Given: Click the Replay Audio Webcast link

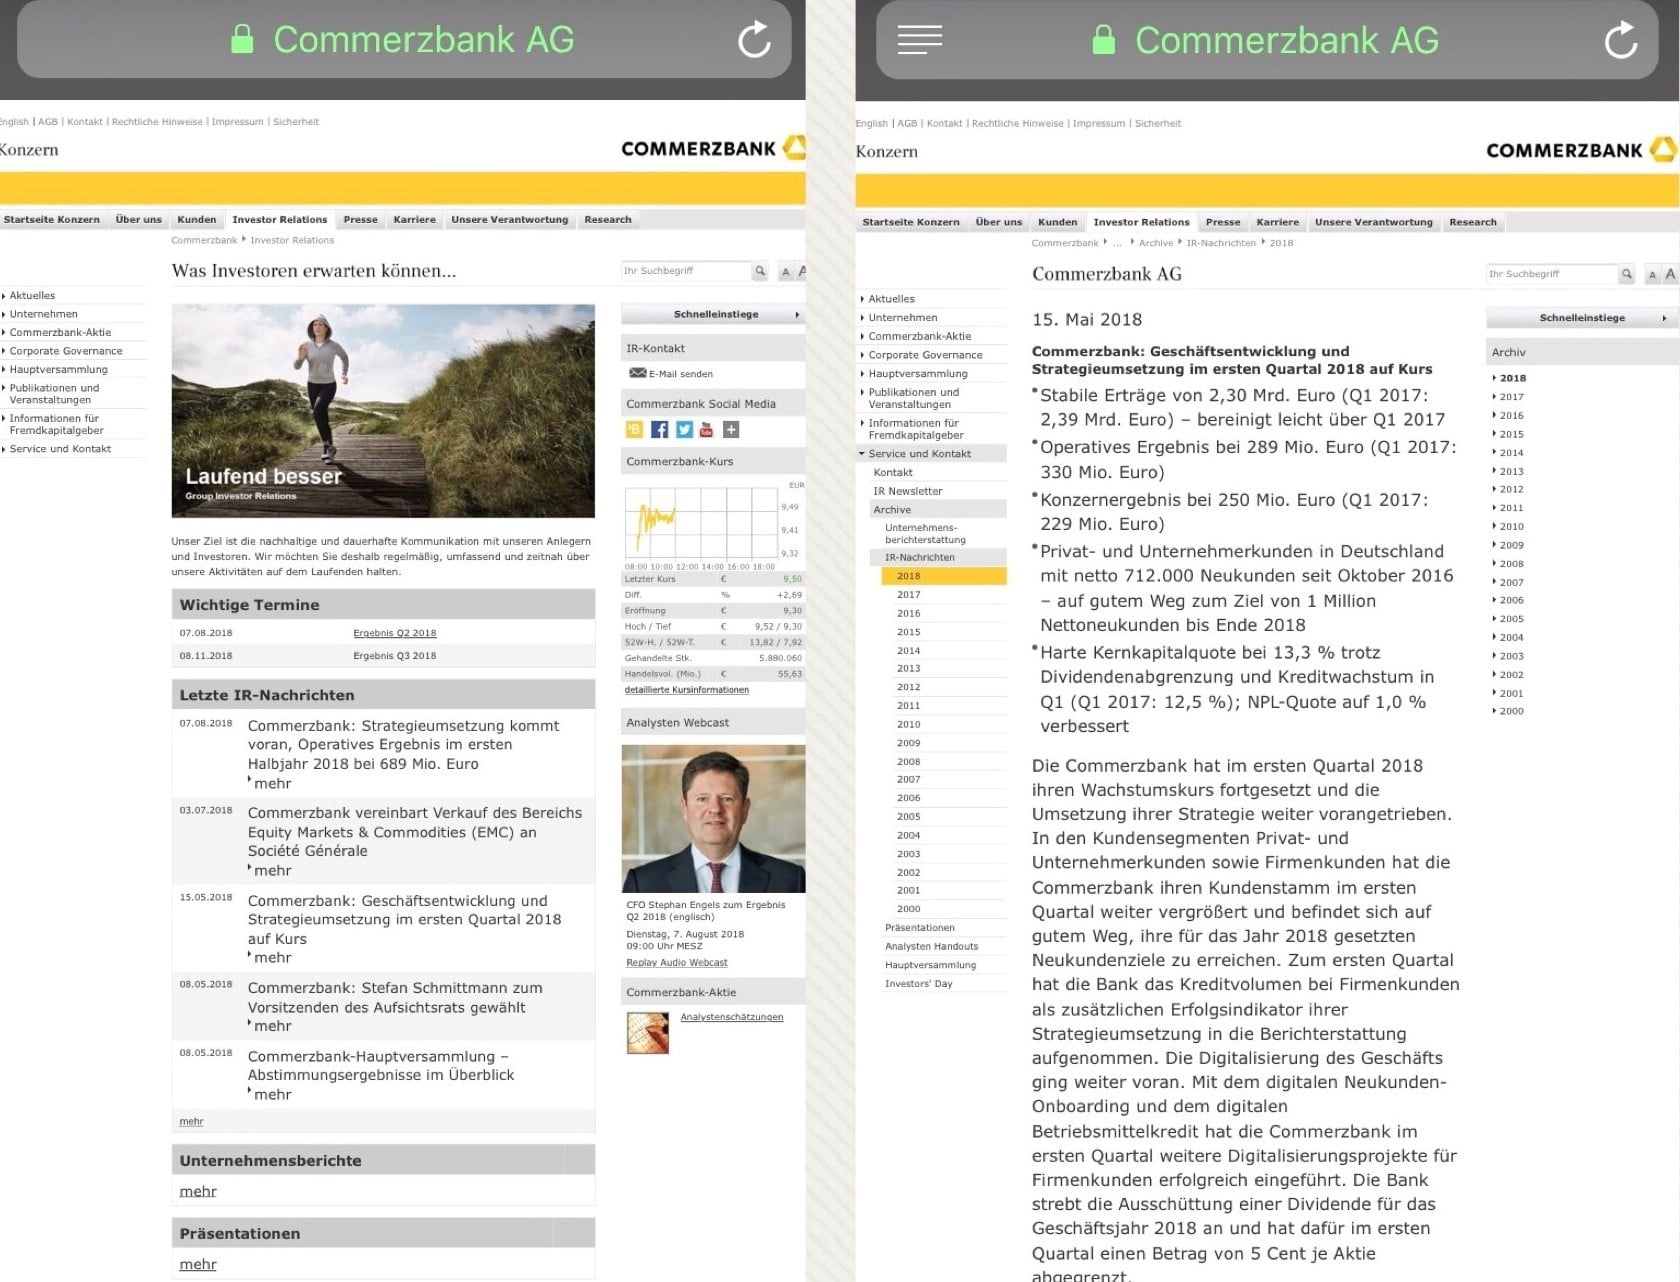Looking at the screenshot, I should tap(676, 963).
